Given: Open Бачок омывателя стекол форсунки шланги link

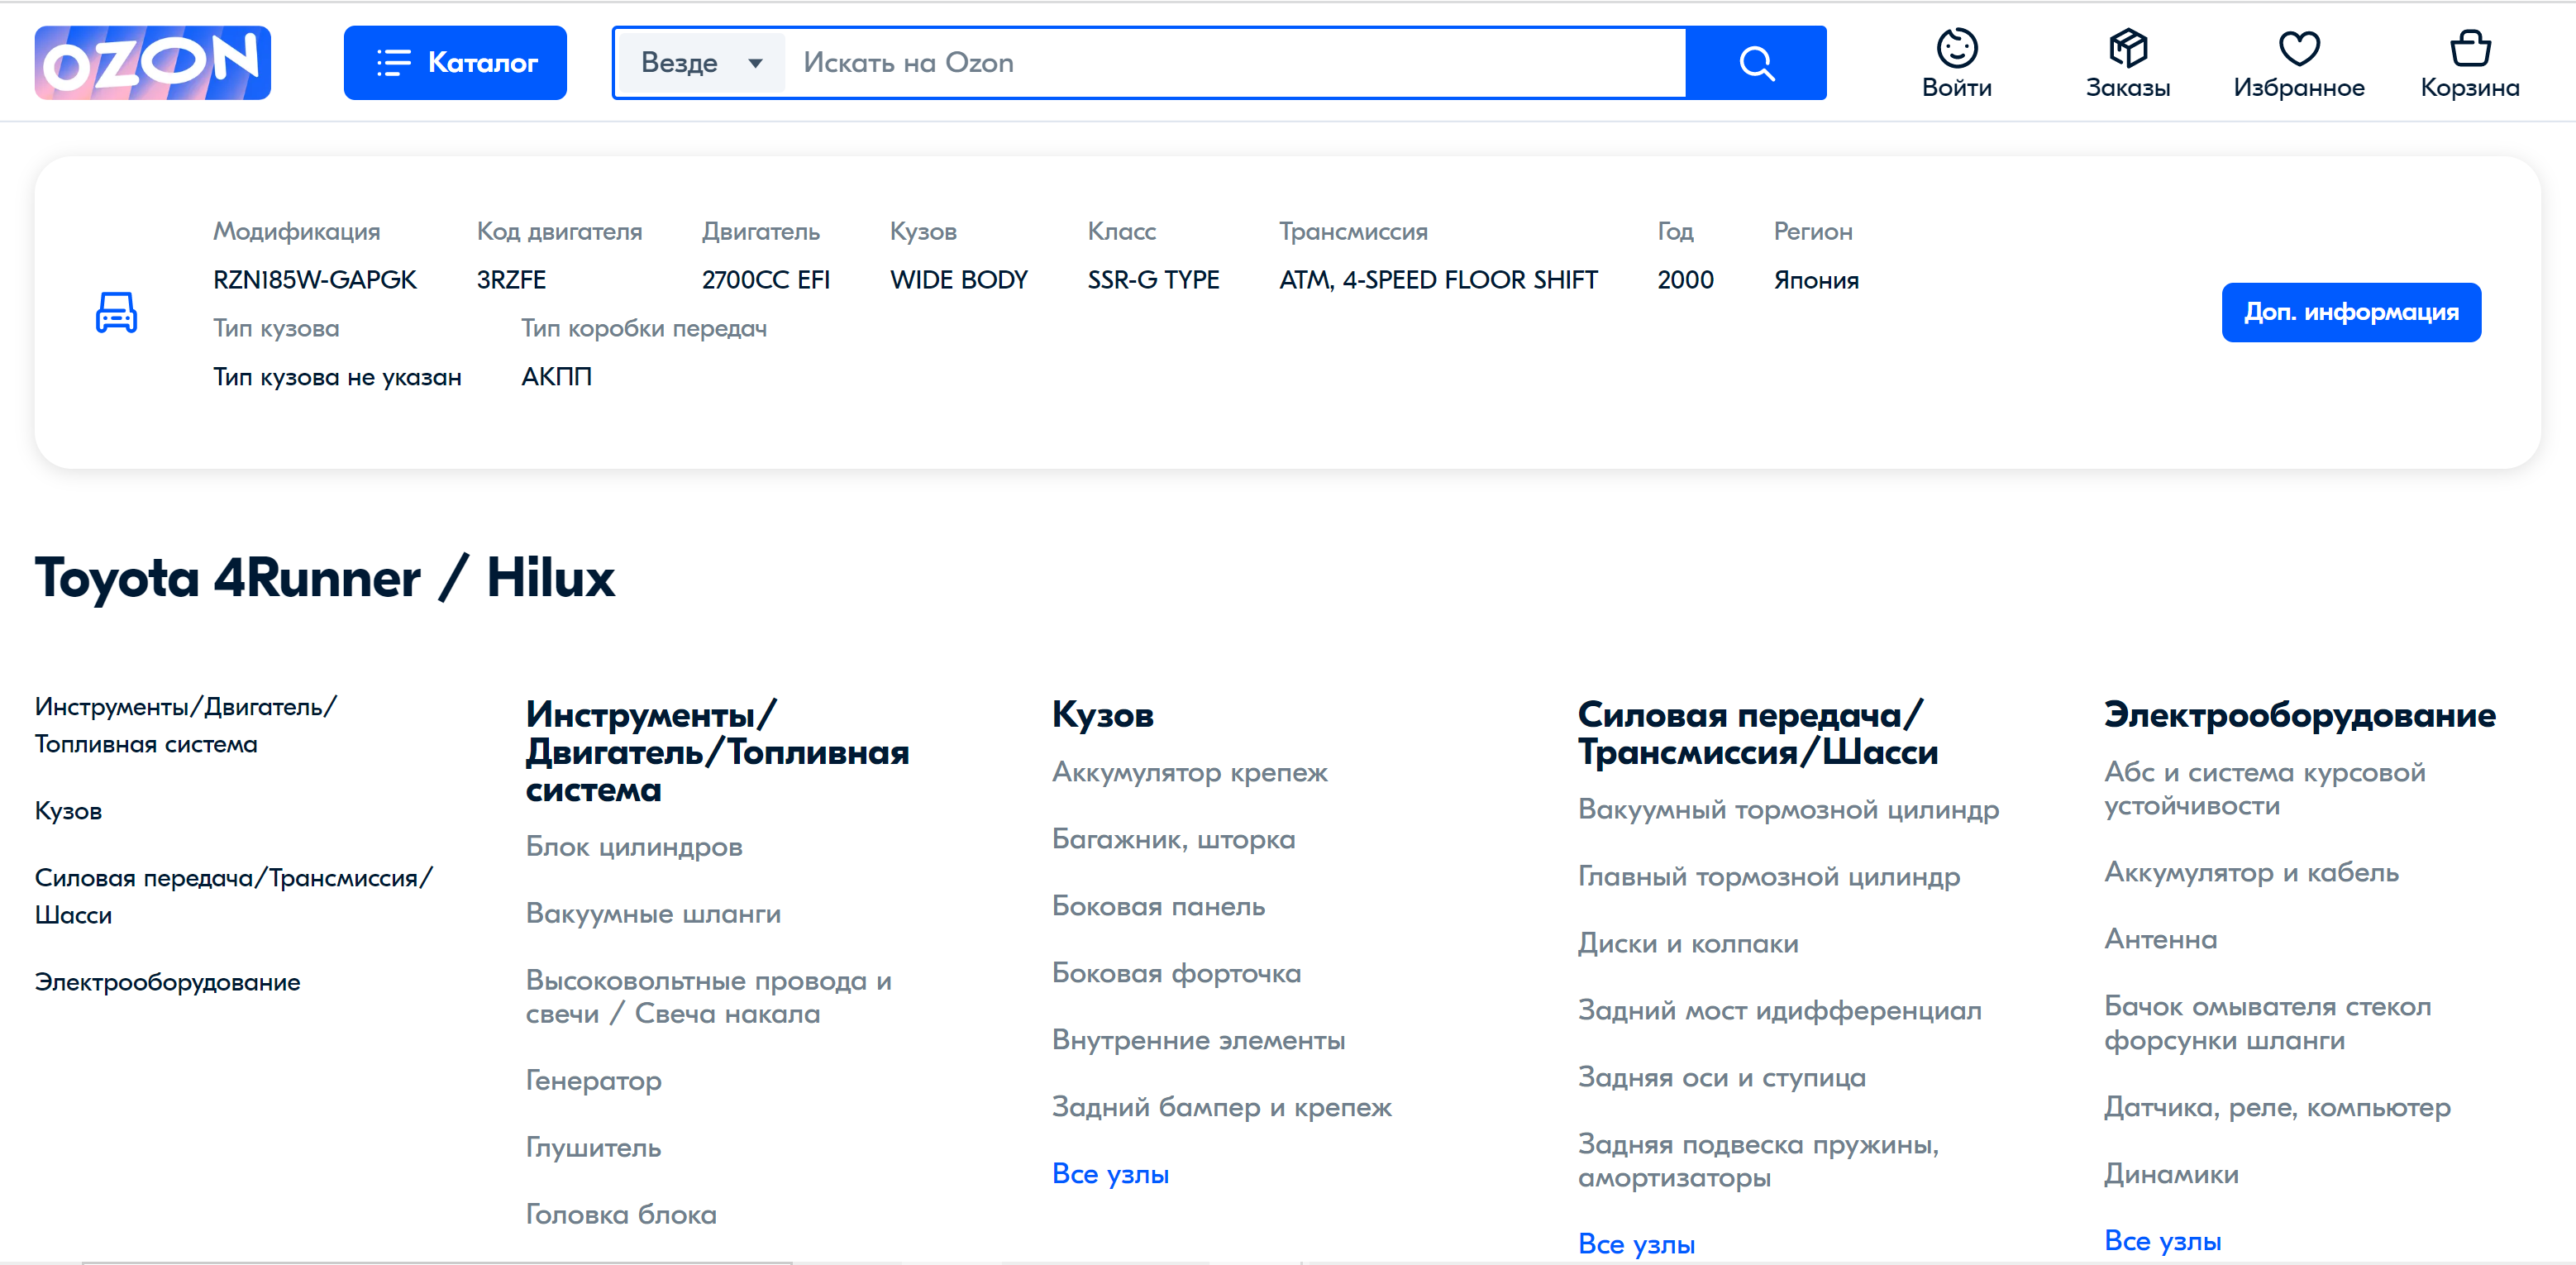Looking at the screenshot, I should (2267, 1023).
